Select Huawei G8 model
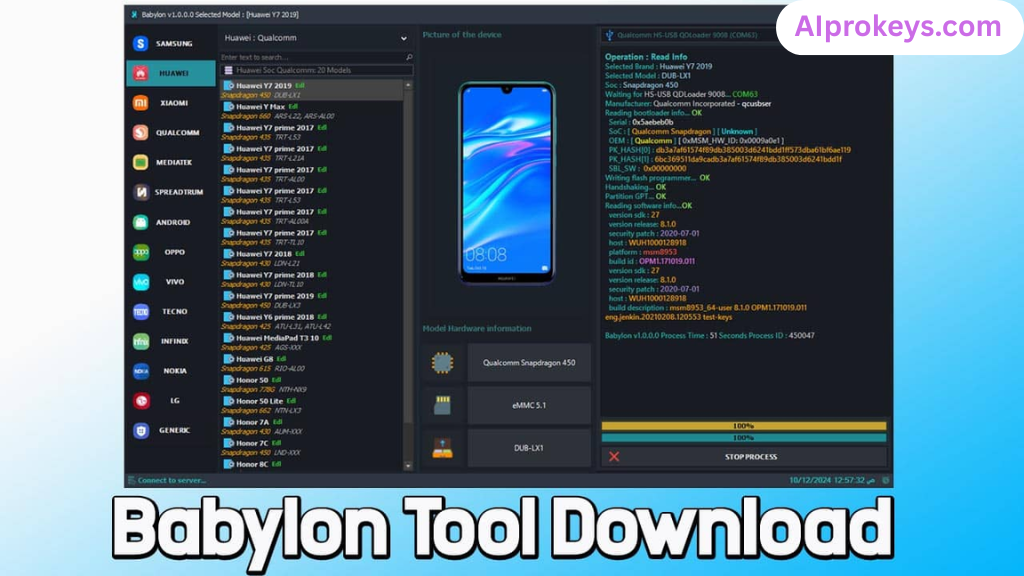The width and height of the screenshot is (1024, 576). (x=312, y=364)
